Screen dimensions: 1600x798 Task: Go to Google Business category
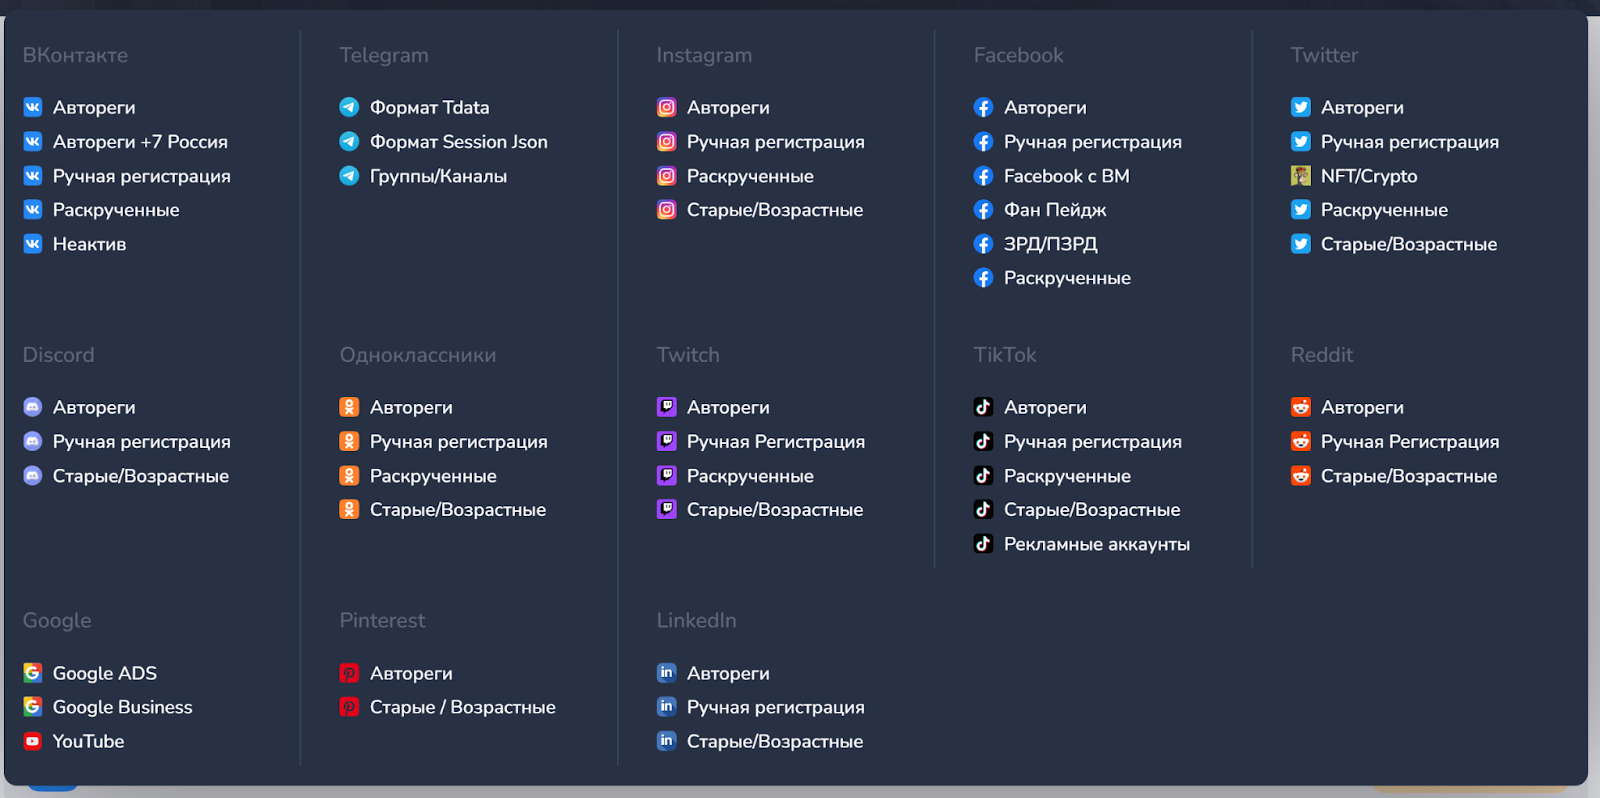coord(122,707)
